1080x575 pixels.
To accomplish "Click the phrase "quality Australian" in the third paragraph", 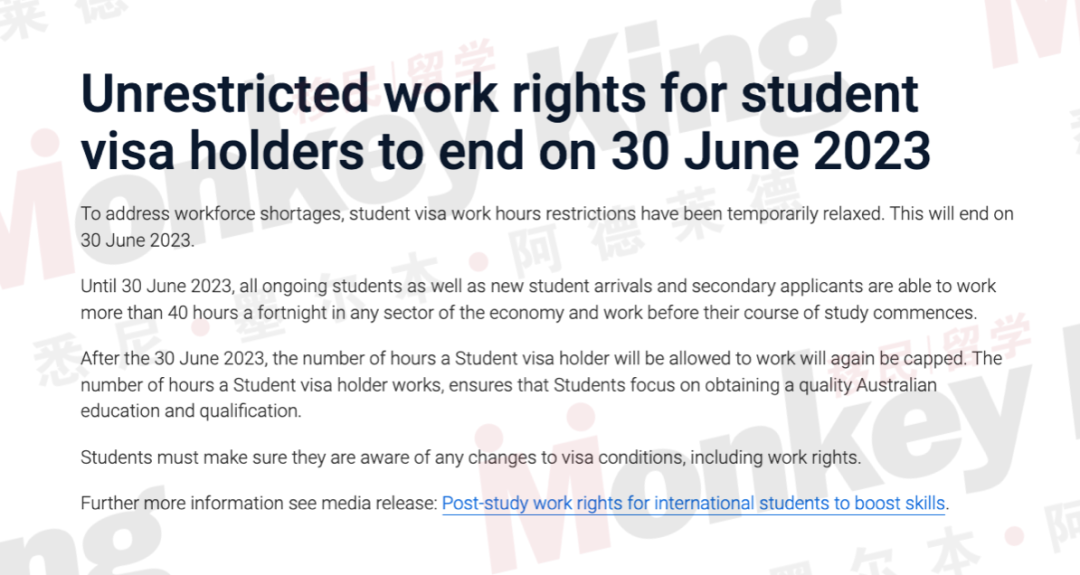I will pos(868,384).
